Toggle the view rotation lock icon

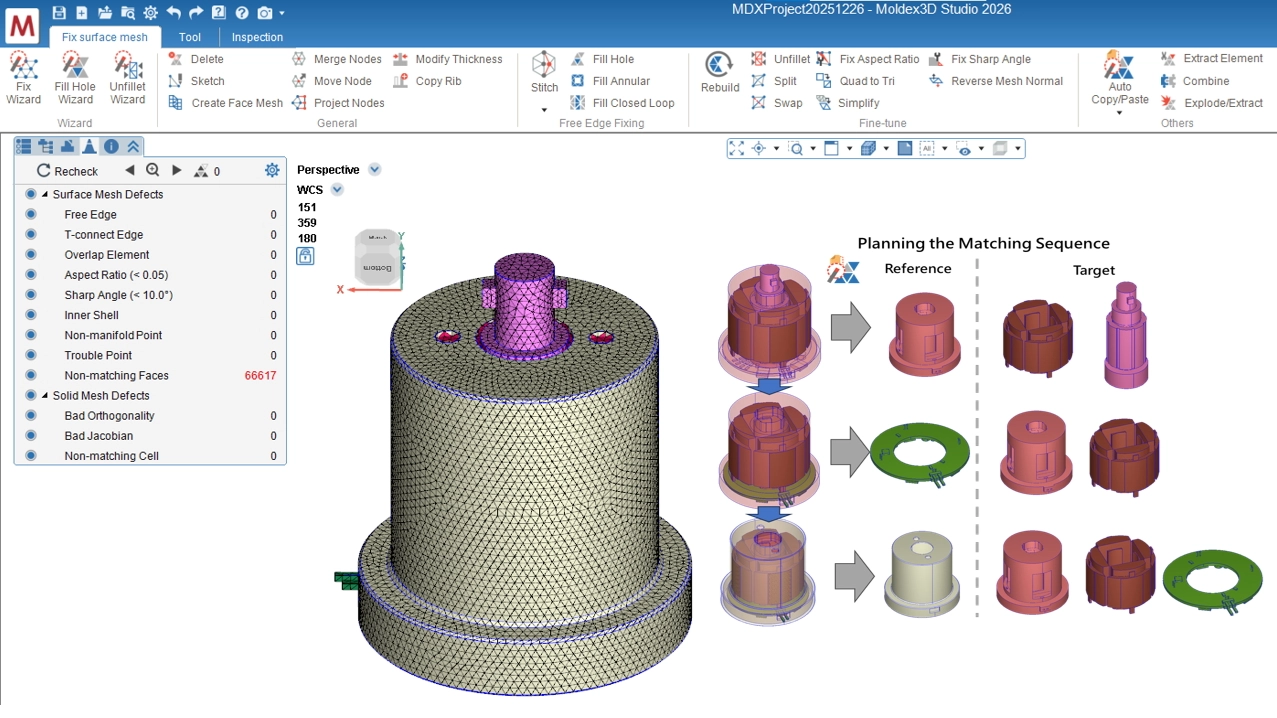click(x=305, y=256)
